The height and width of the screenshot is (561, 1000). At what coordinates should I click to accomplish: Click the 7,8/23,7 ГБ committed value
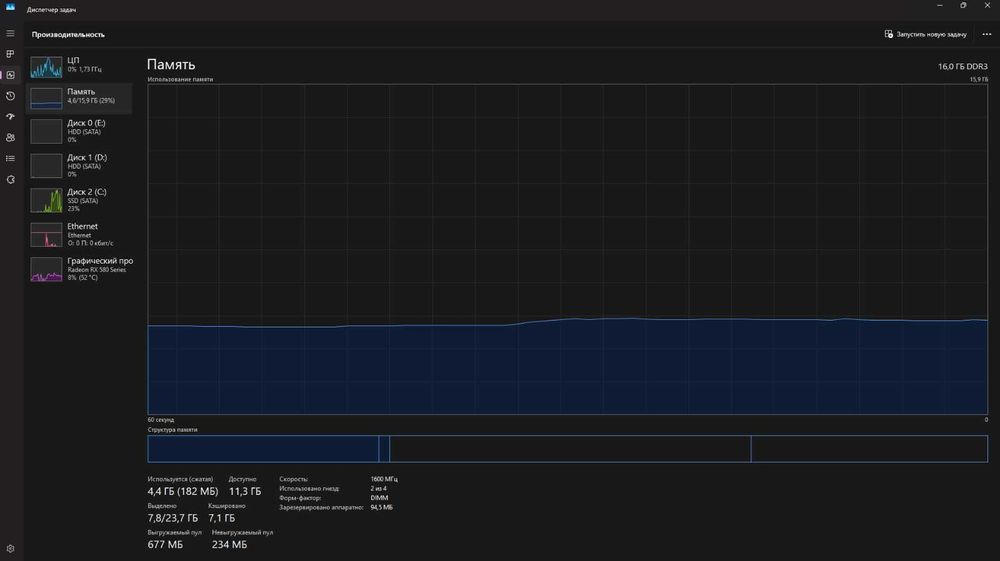(x=173, y=518)
